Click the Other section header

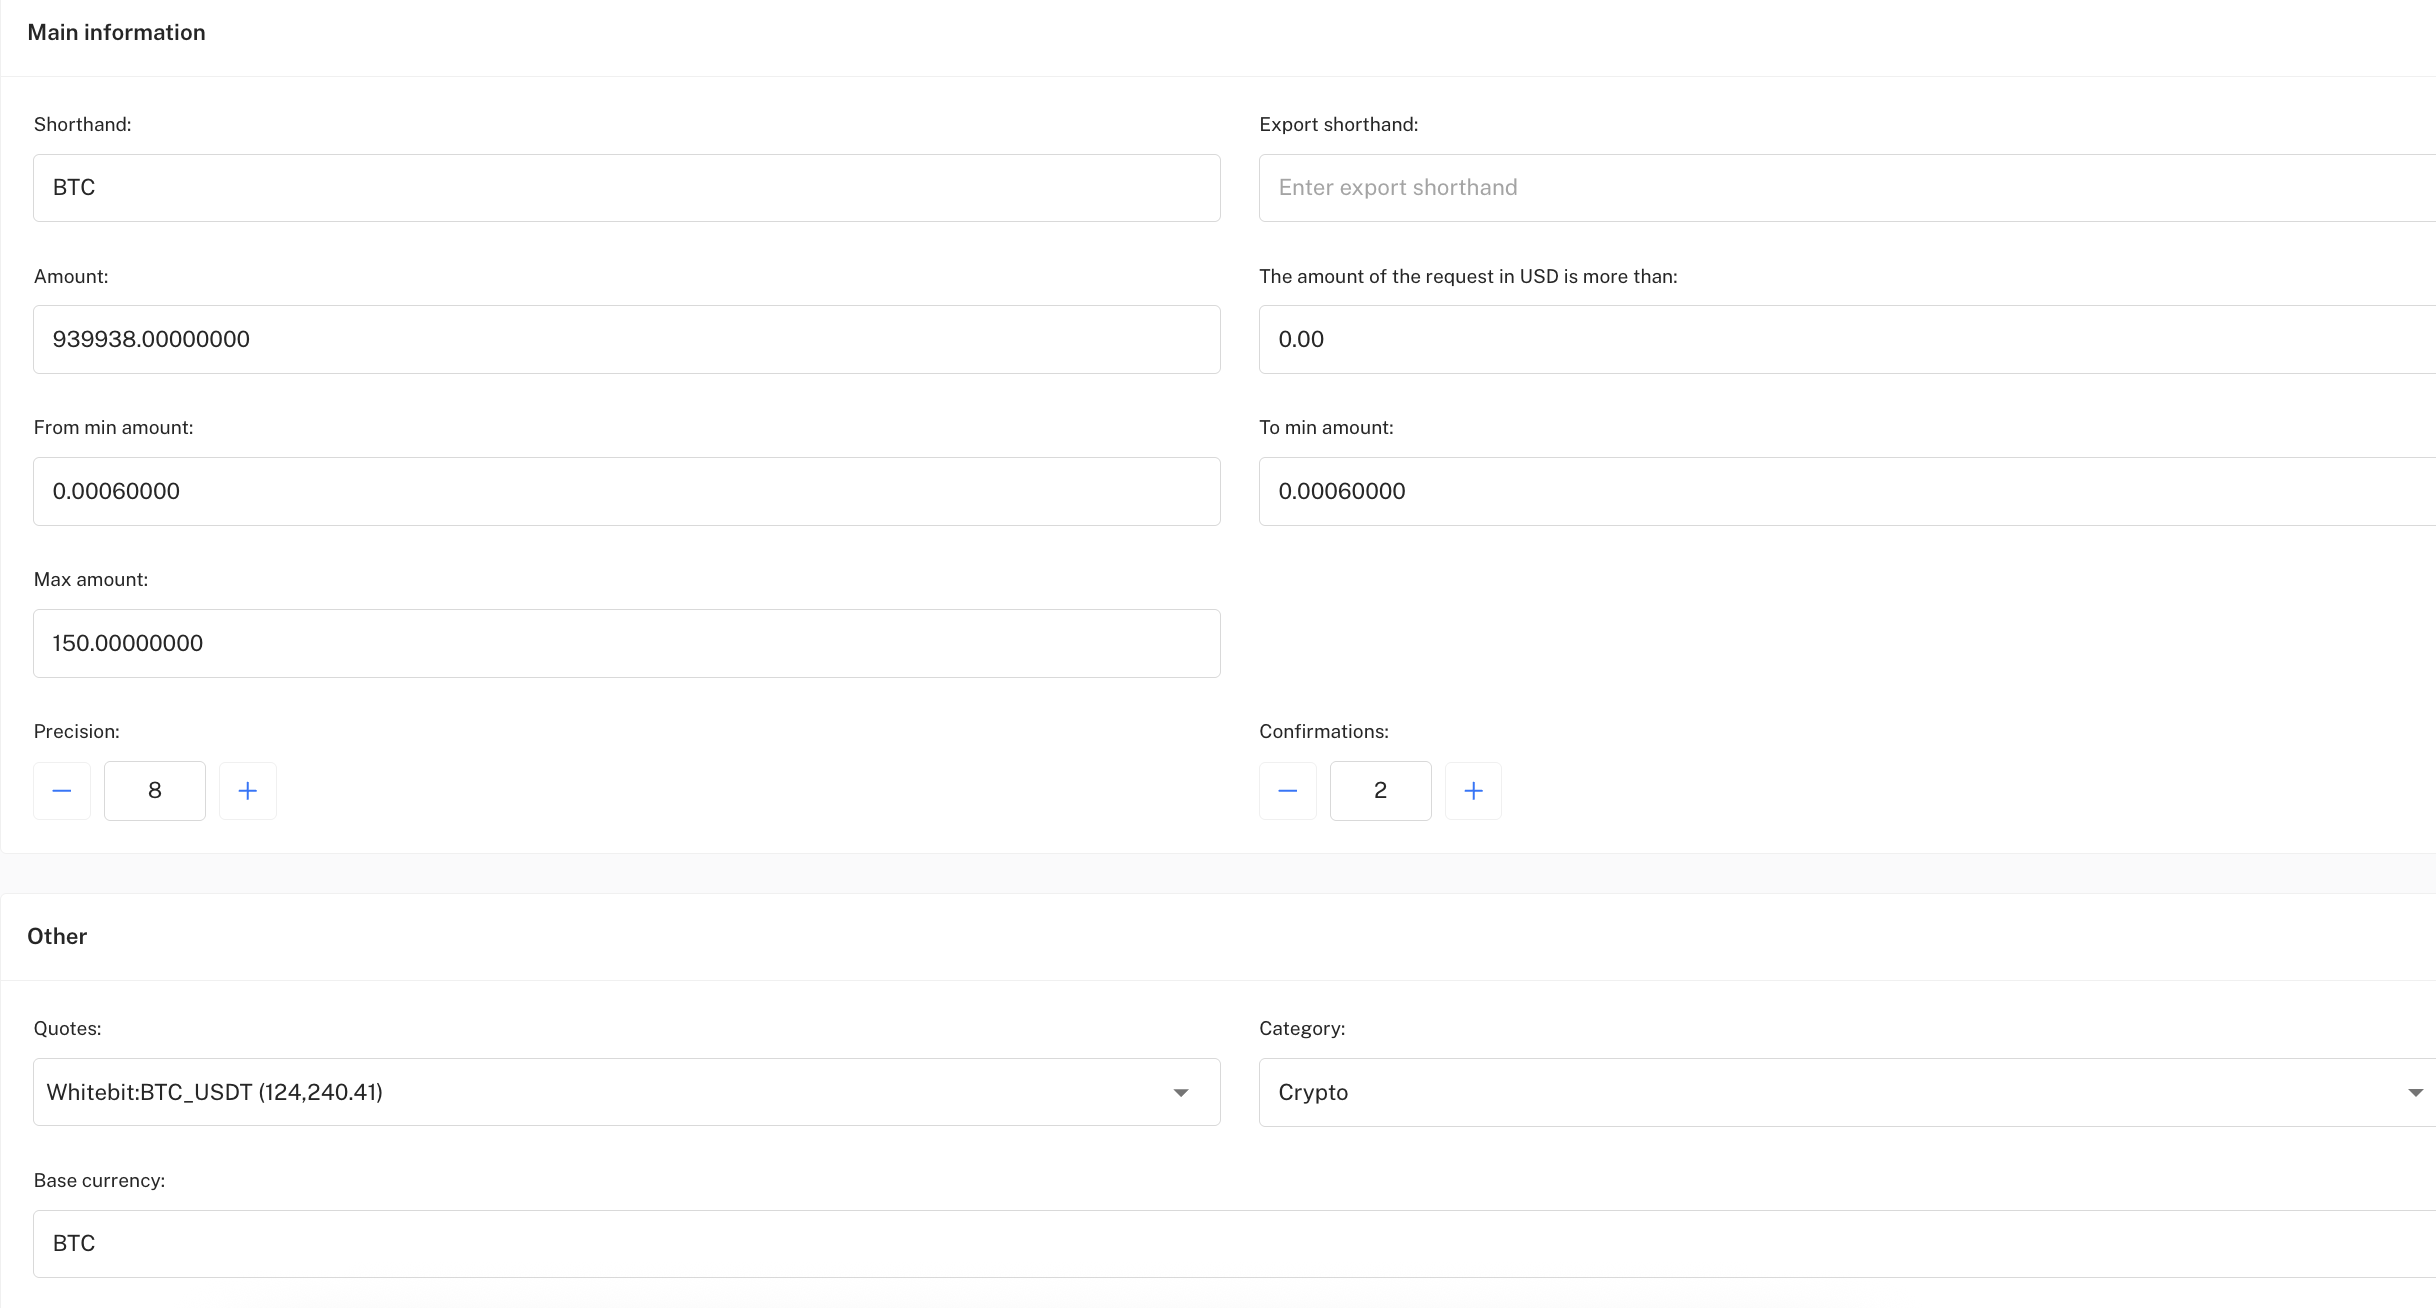[57, 937]
